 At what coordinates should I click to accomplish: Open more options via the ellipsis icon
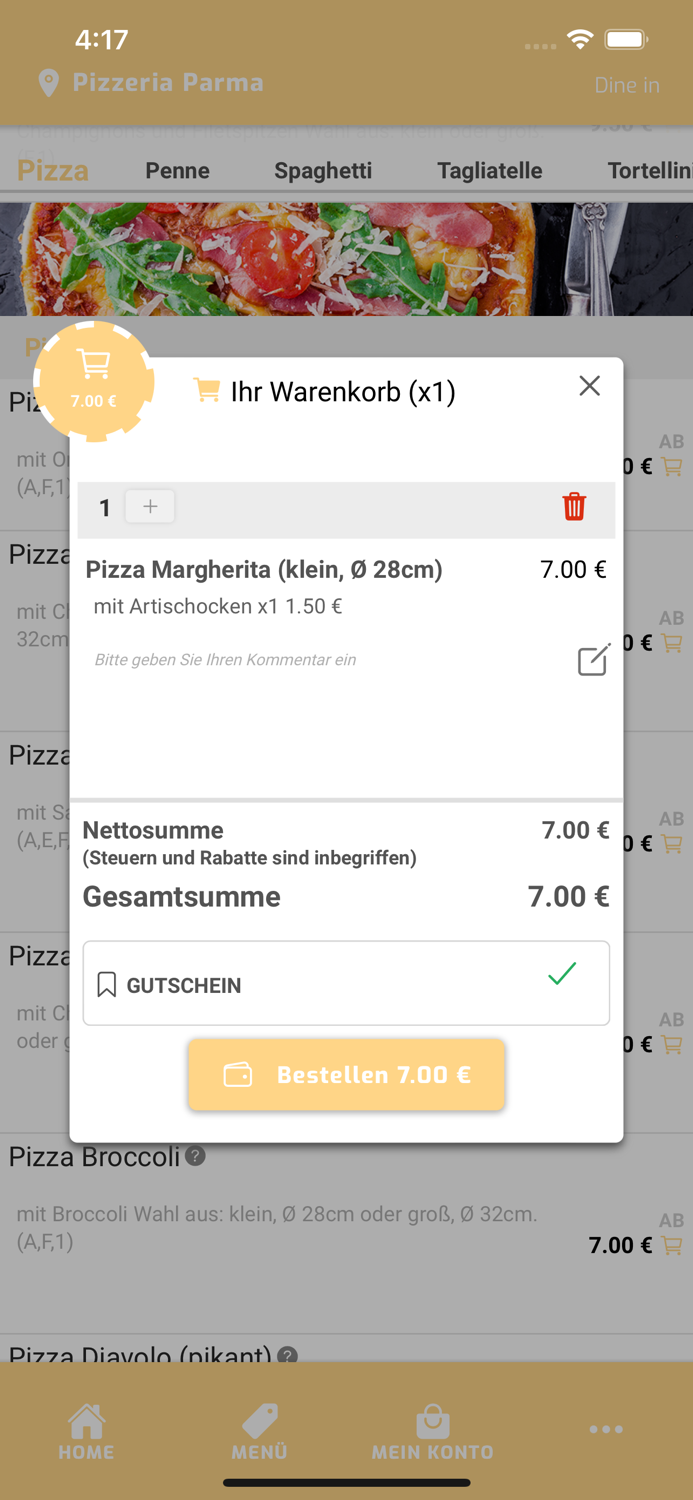(x=606, y=1429)
